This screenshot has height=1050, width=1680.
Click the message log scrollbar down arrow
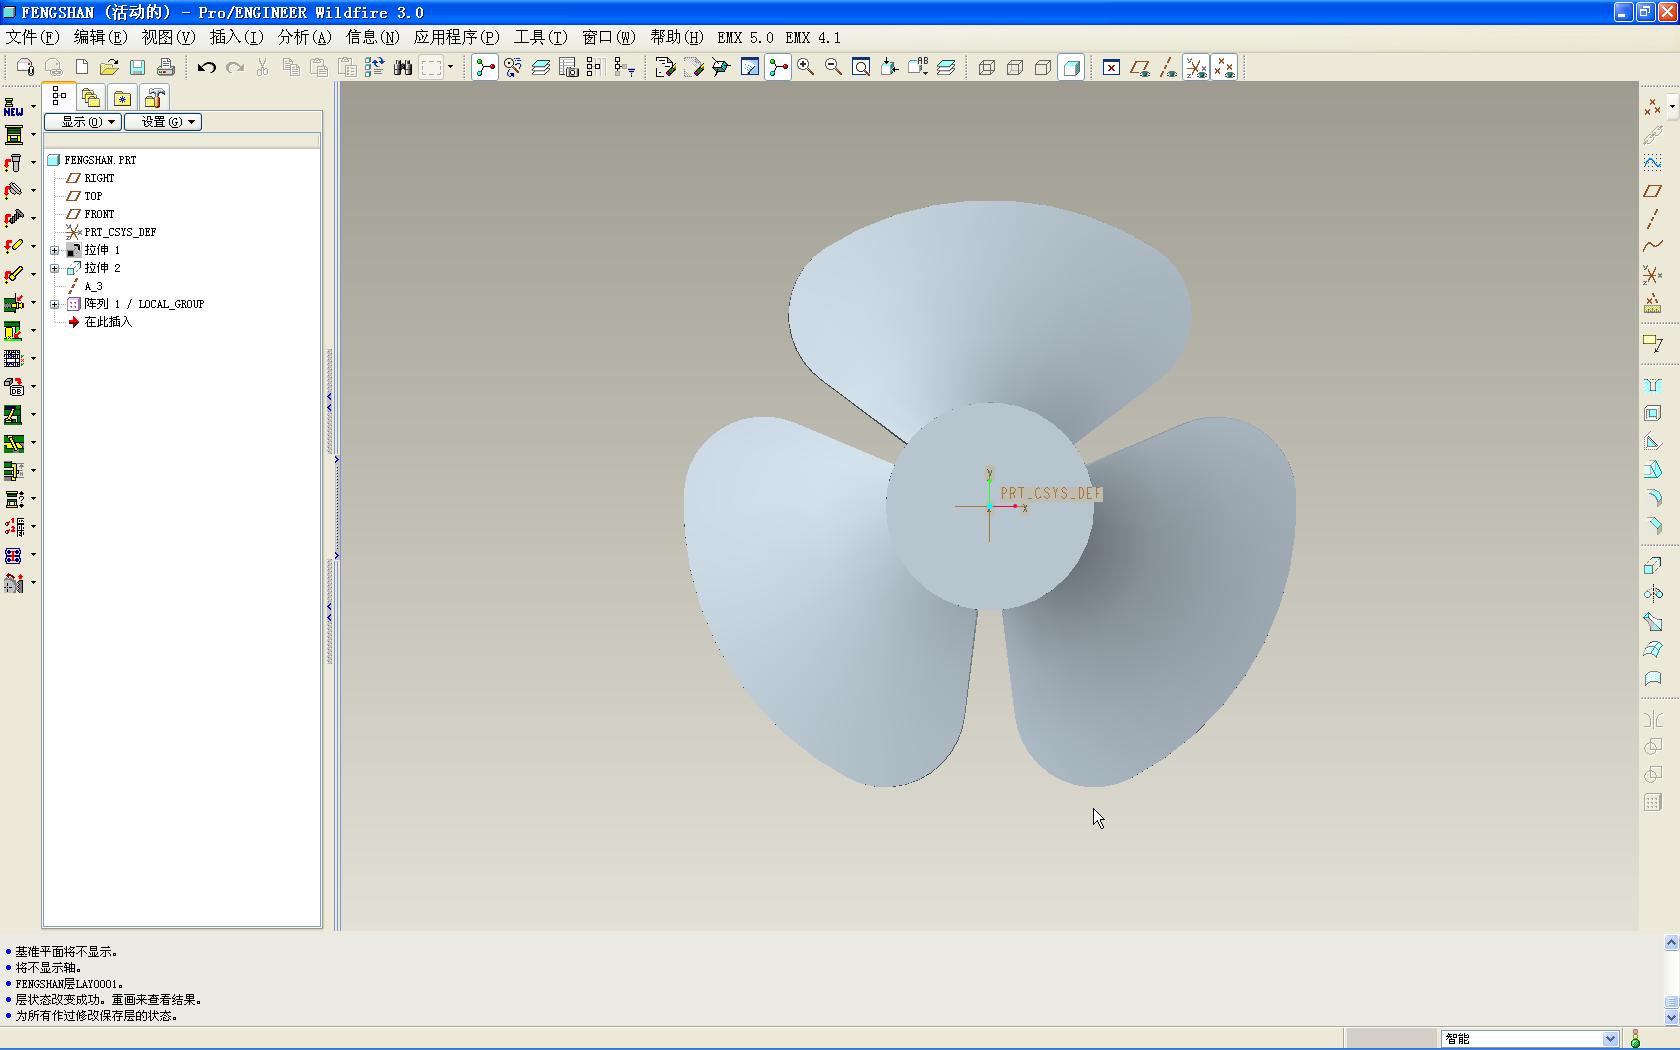[x=1671, y=1017]
